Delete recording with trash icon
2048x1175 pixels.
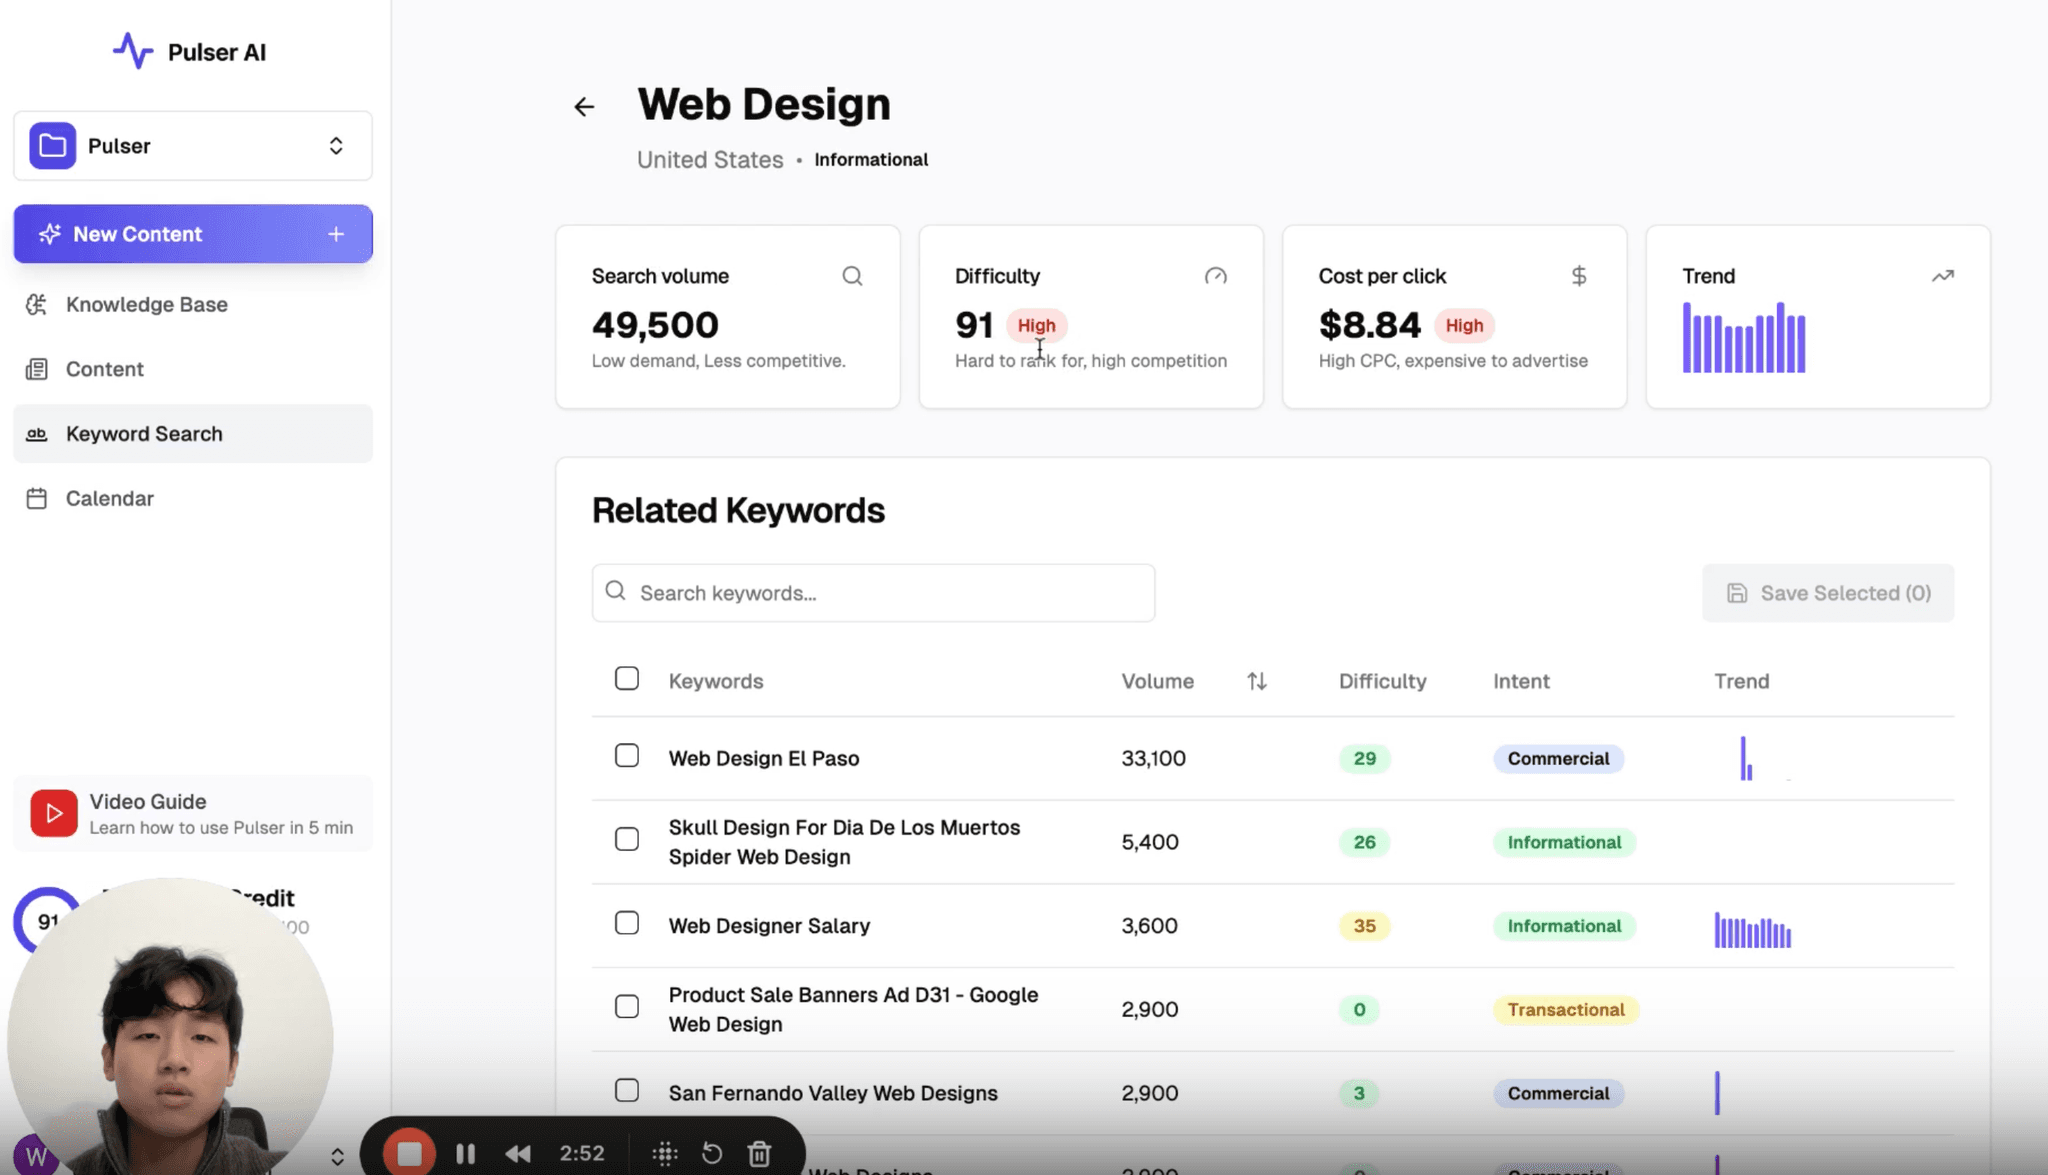(x=759, y=1153)
